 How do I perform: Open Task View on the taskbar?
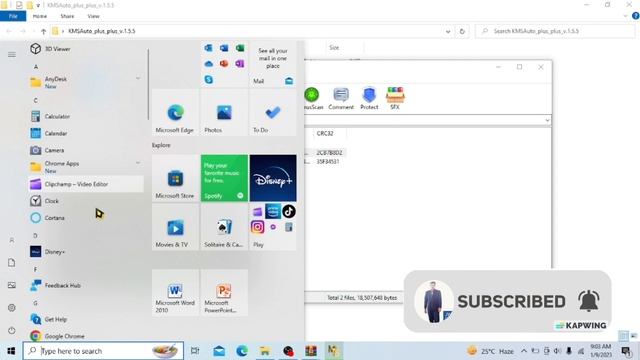[x=195, y=351]
